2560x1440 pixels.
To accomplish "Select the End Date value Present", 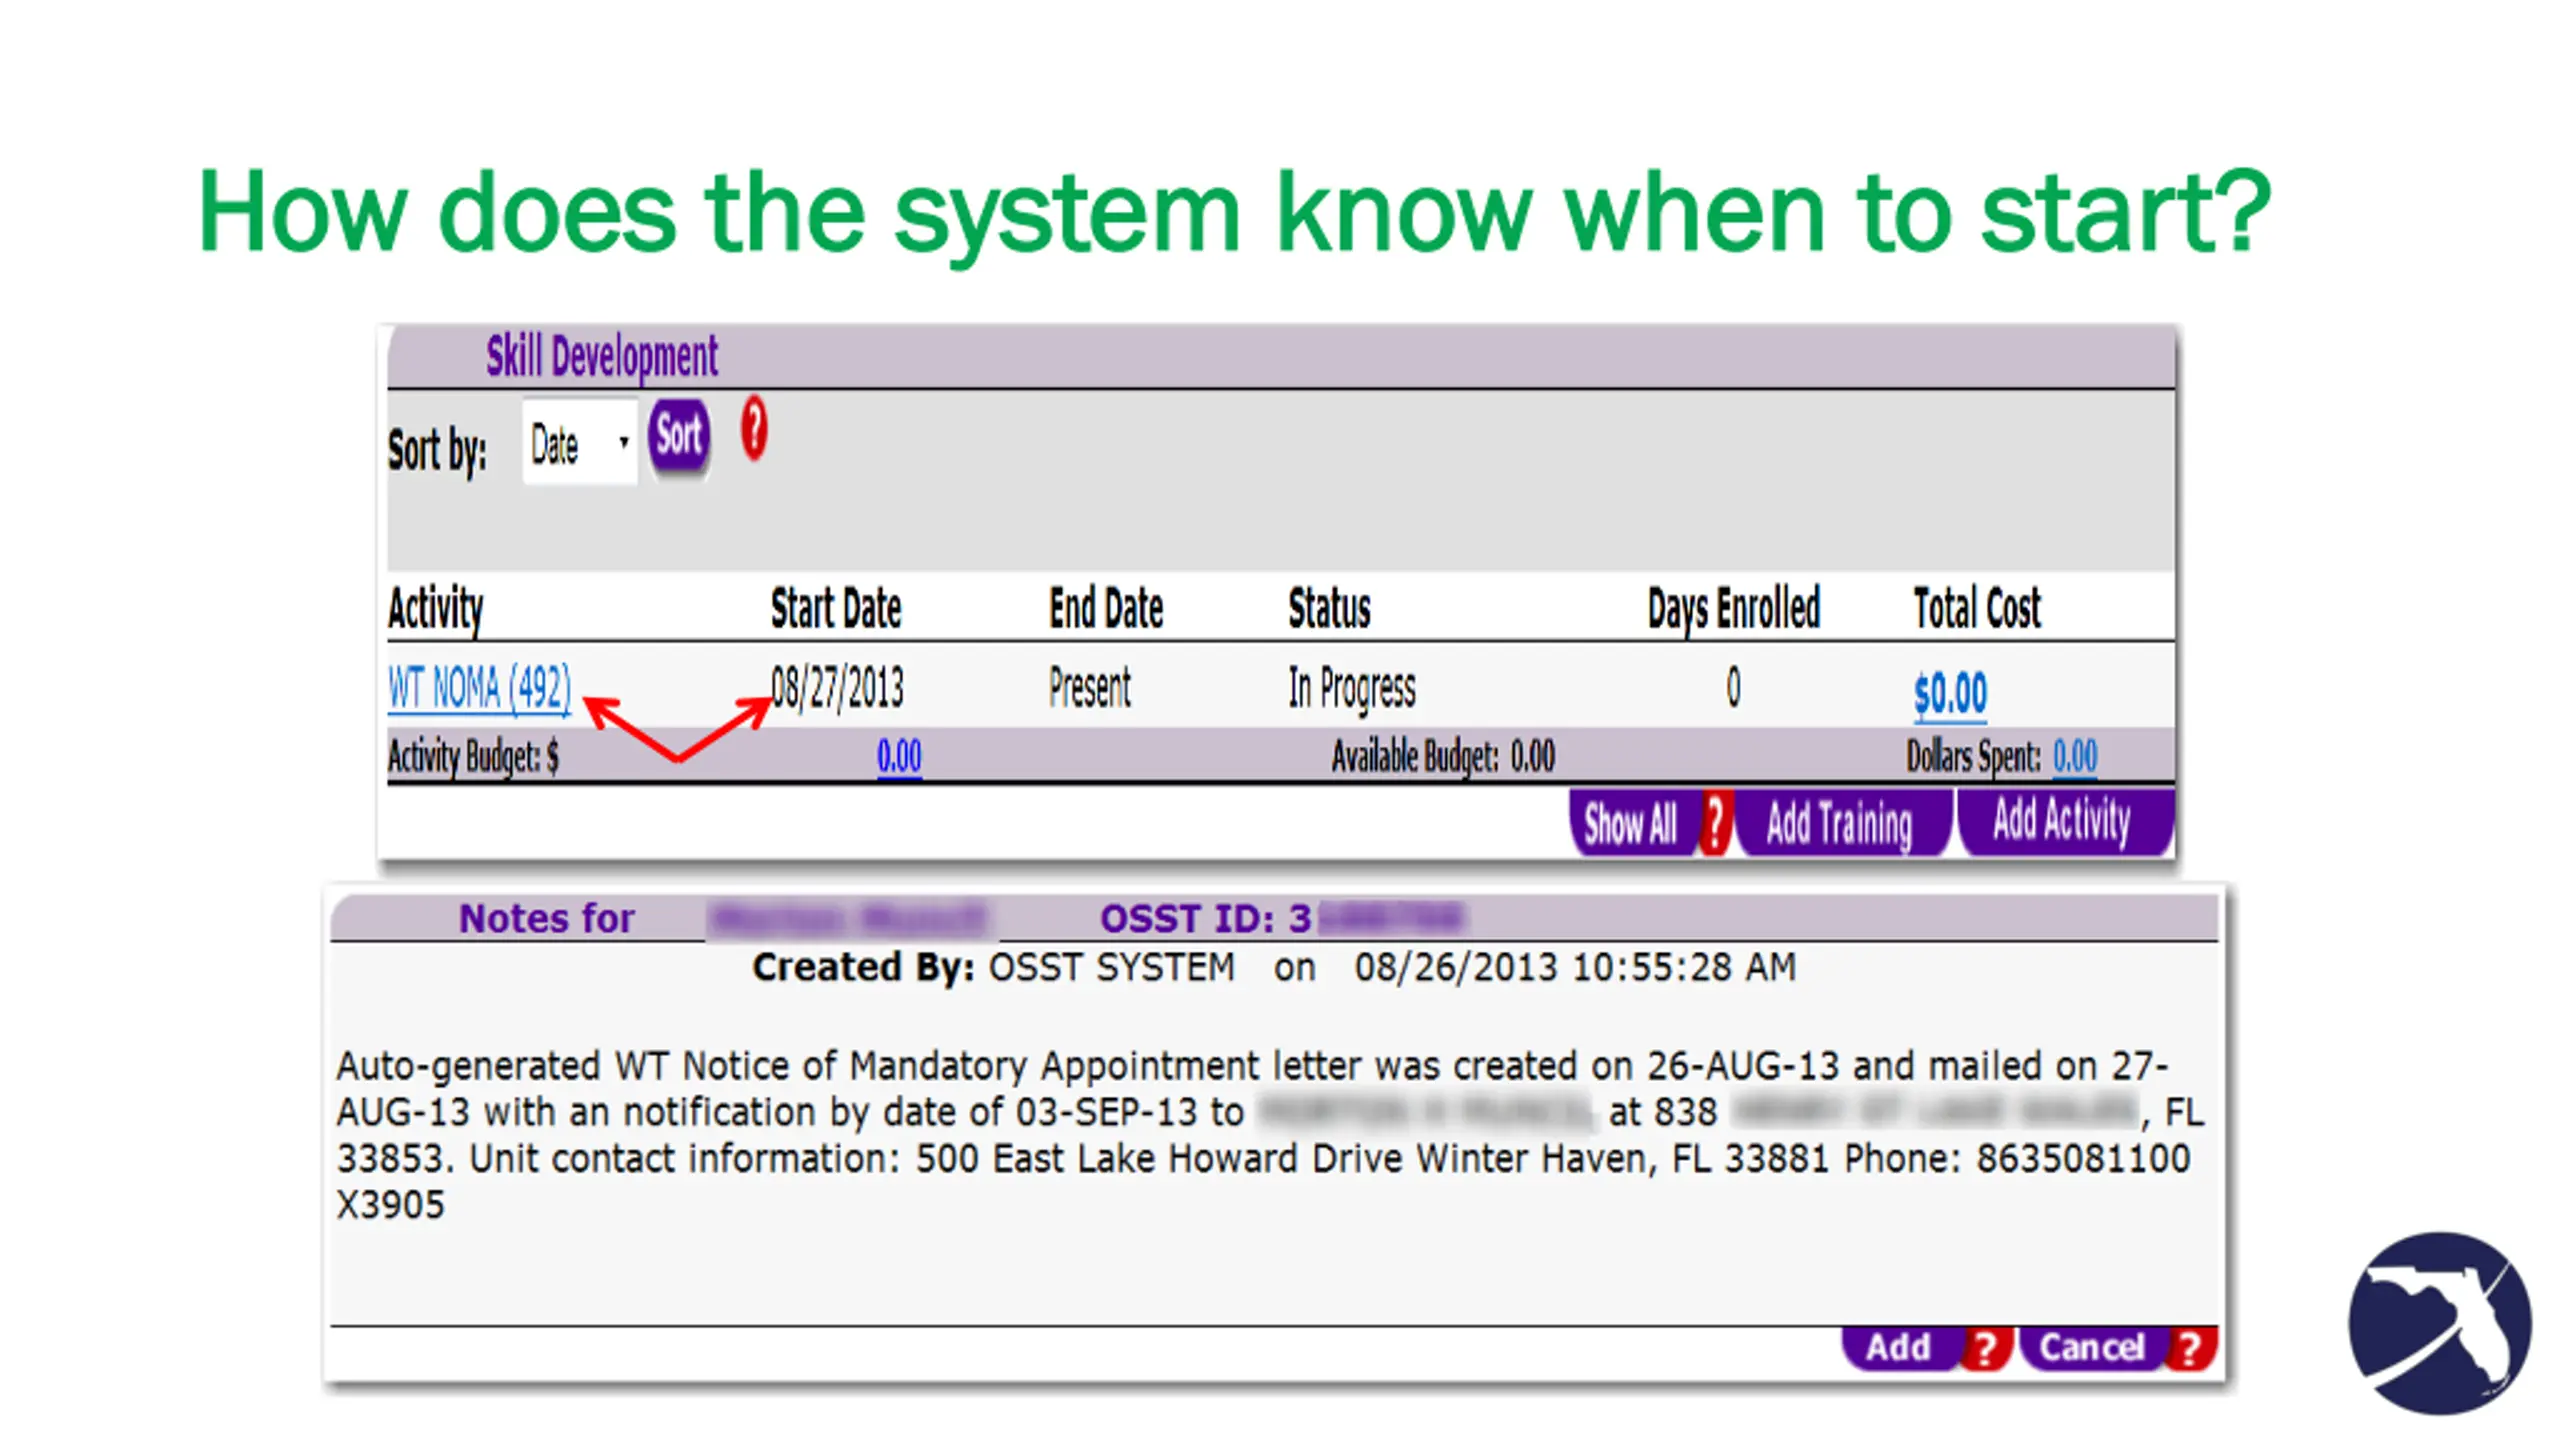I will (x=1090, y=688).
